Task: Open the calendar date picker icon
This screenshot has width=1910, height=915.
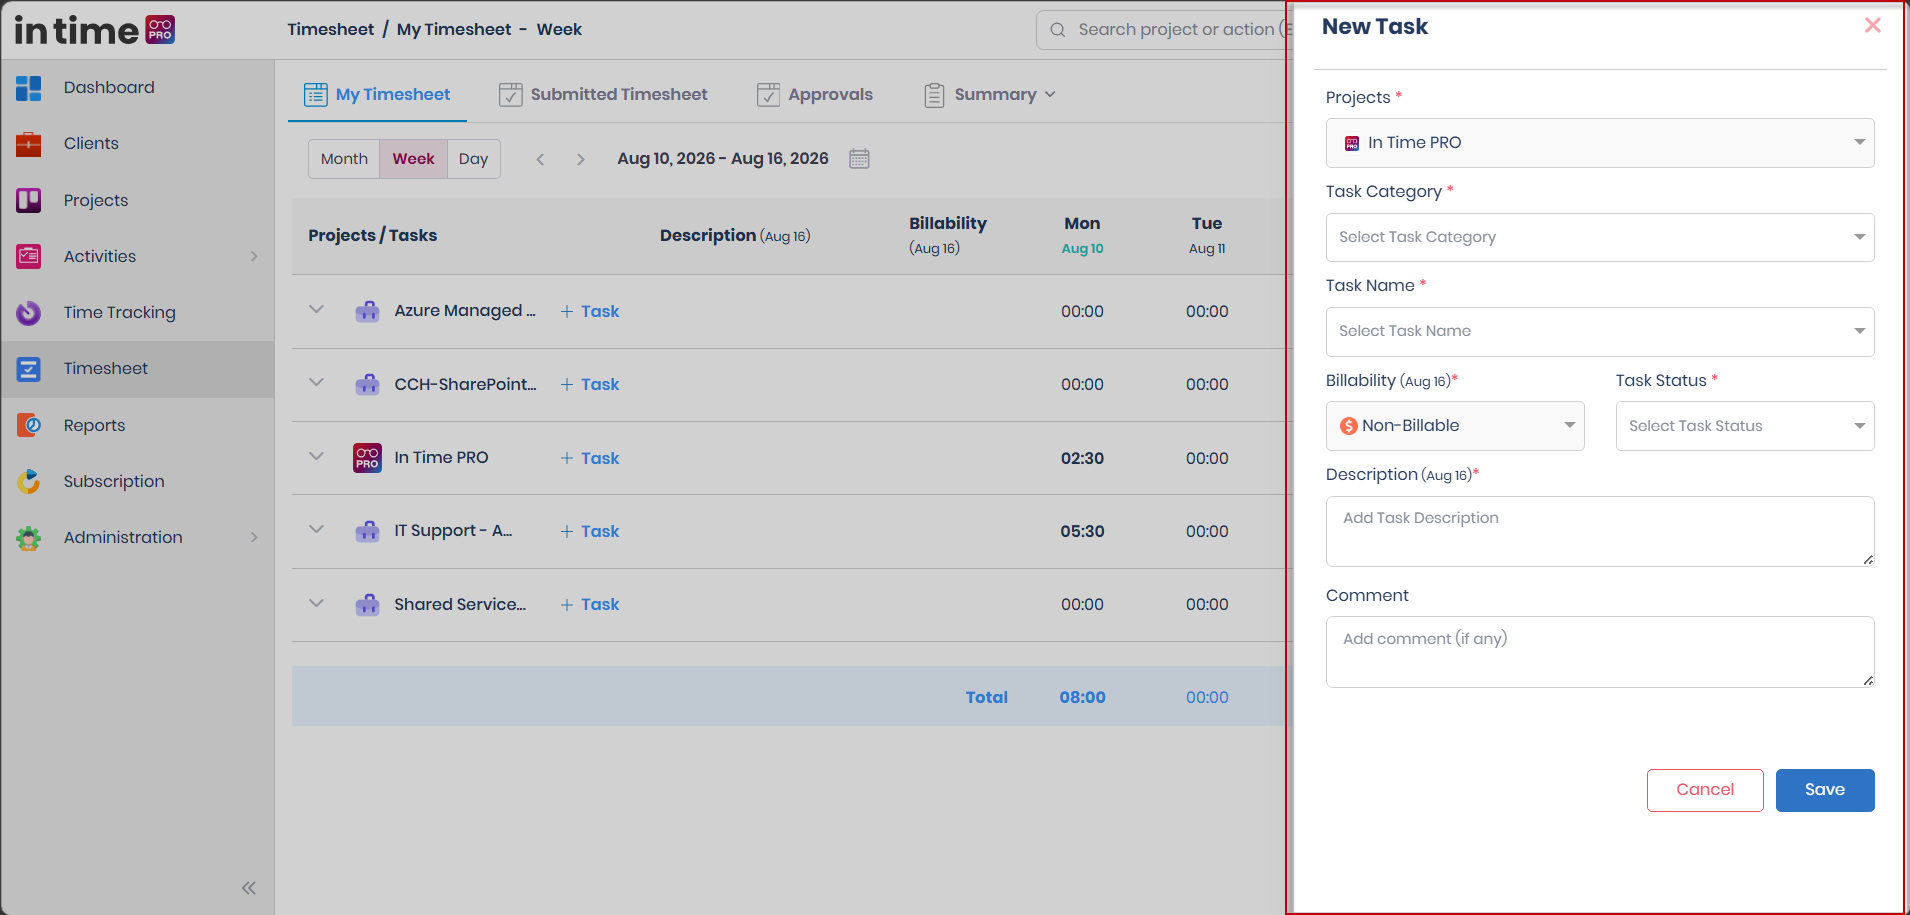Action: click(859, 159)
